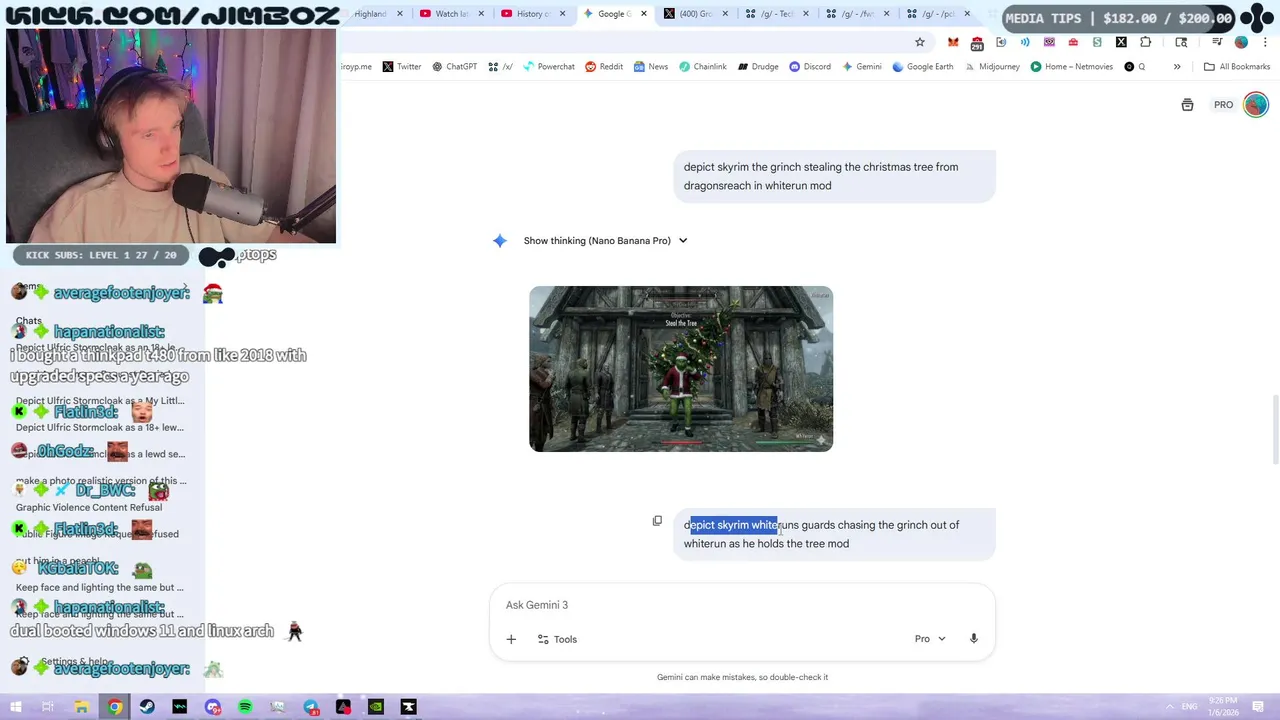Bookmark this page with the star icon
This screenshot has width=1280, height=720.
coord(920,42)
